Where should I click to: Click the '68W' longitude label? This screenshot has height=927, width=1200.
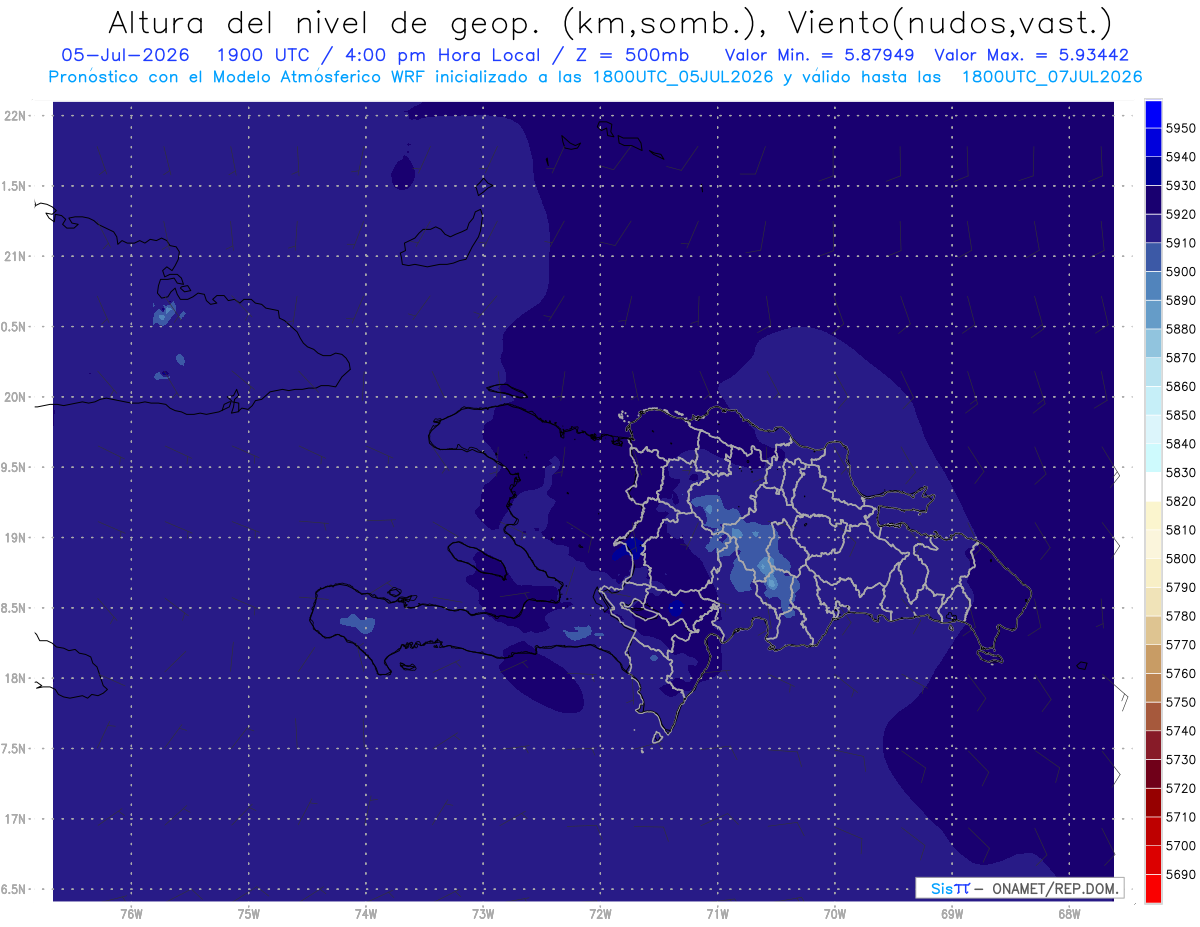[x=1069, y=914]
